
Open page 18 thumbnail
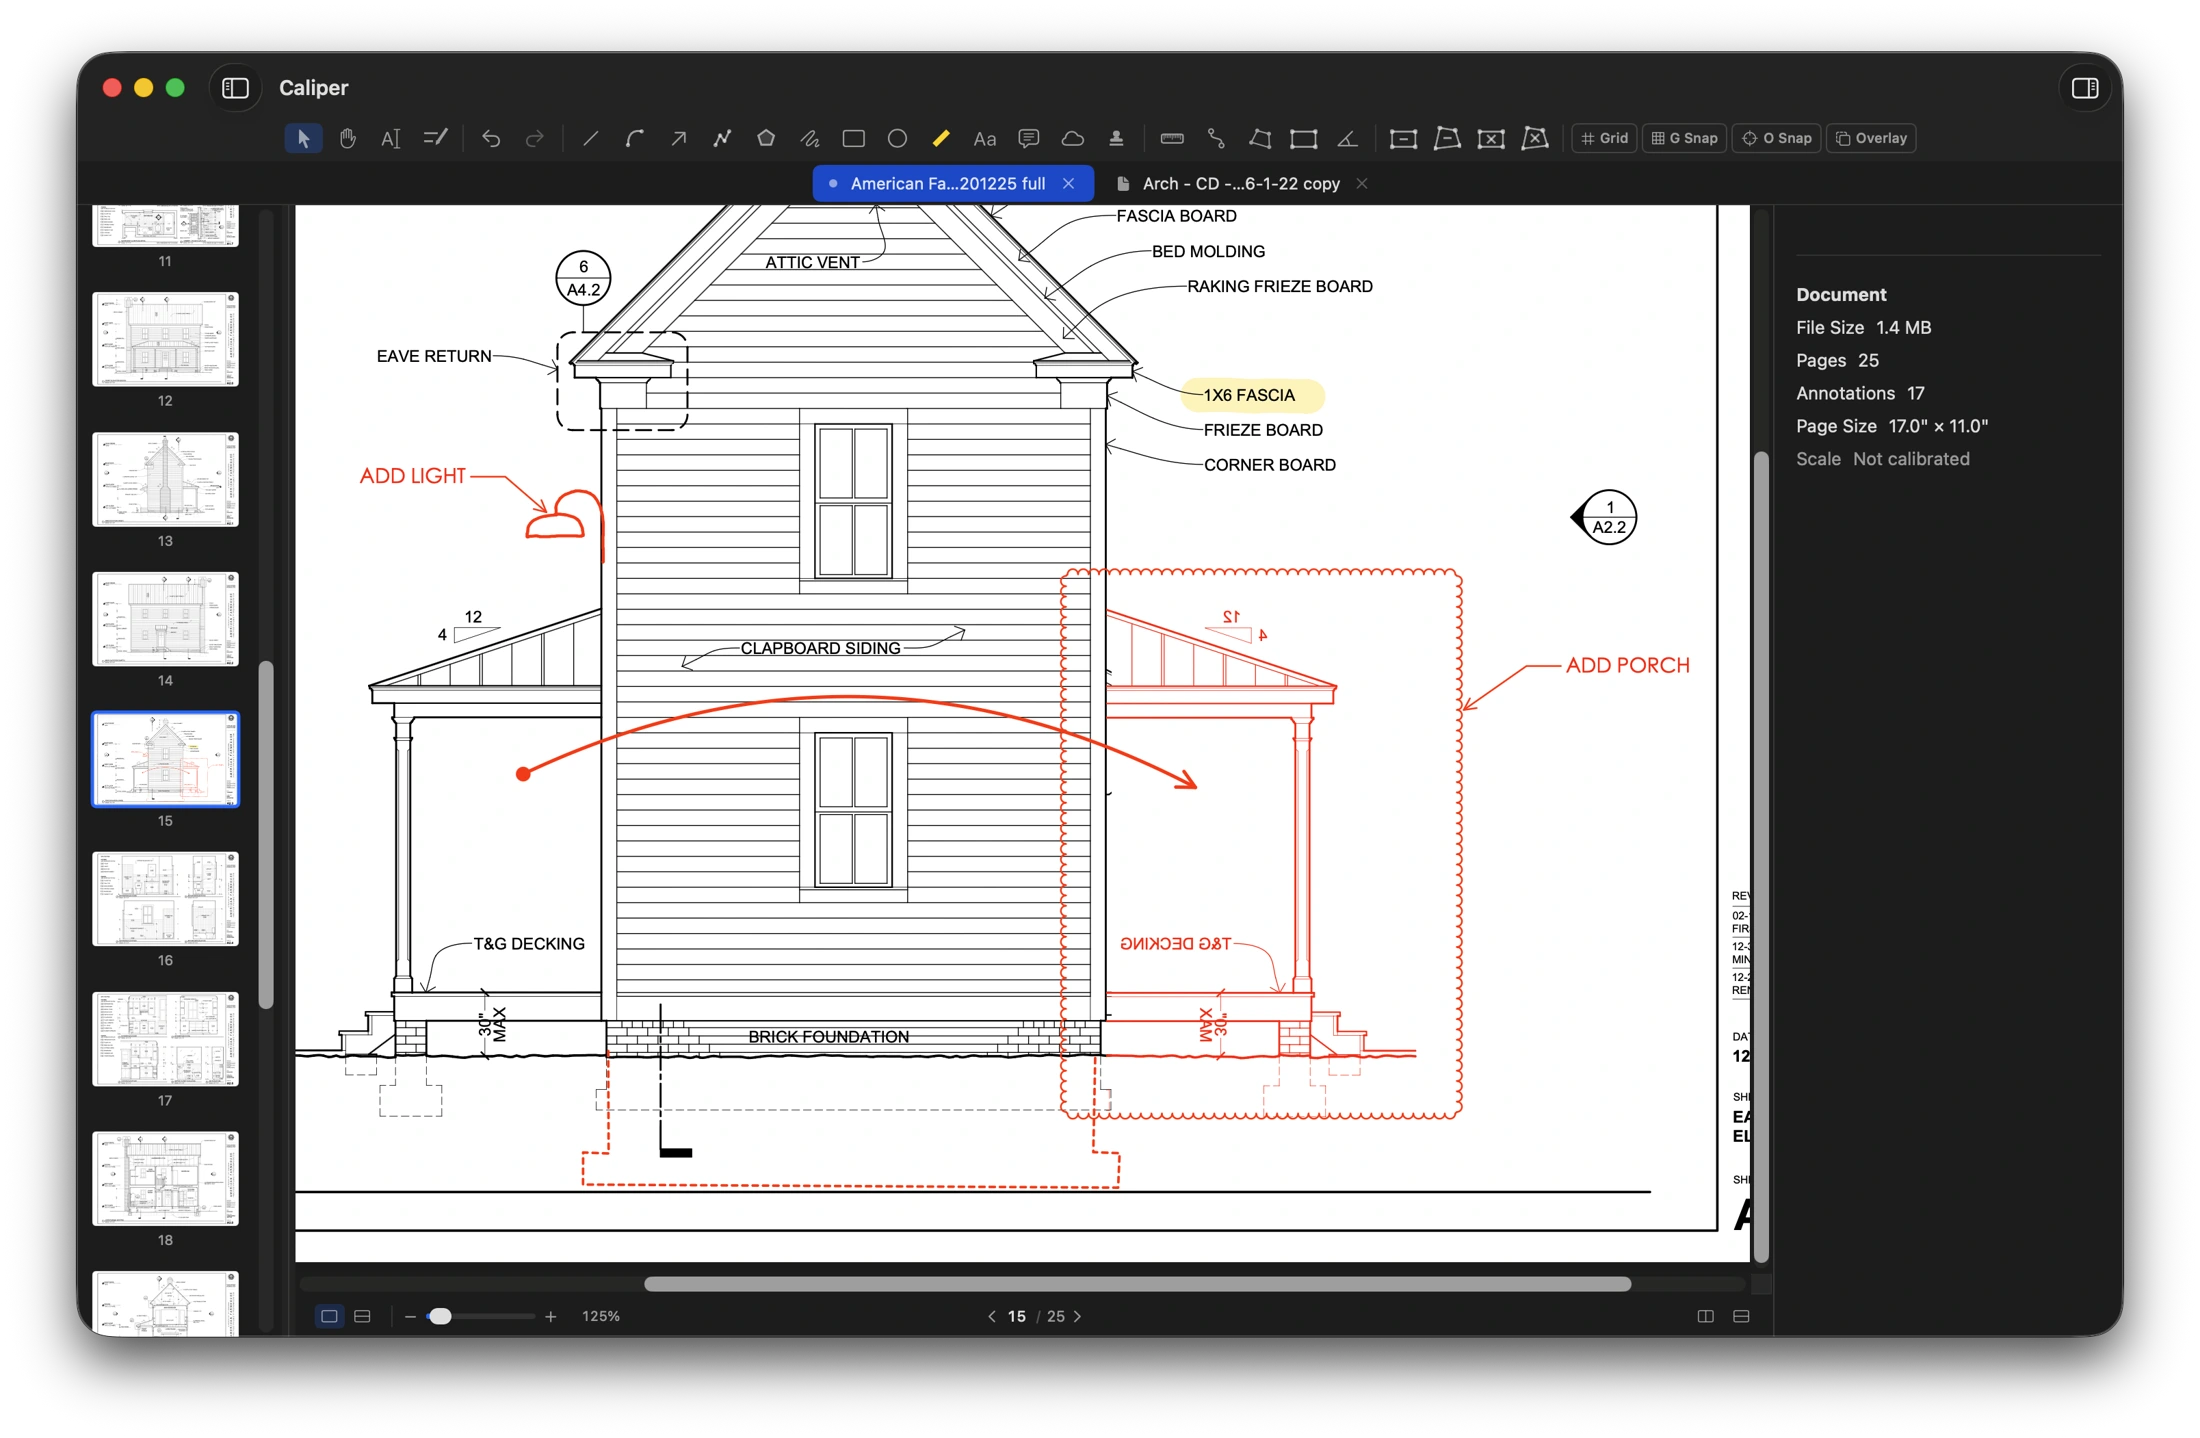point(166,1179)
